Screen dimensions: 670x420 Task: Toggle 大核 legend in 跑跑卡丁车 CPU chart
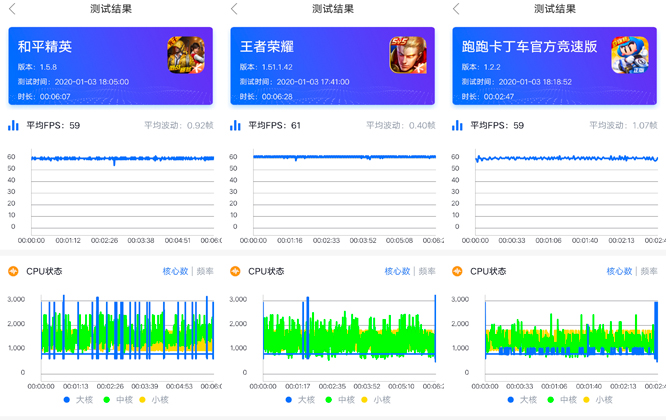pos(522,400)
